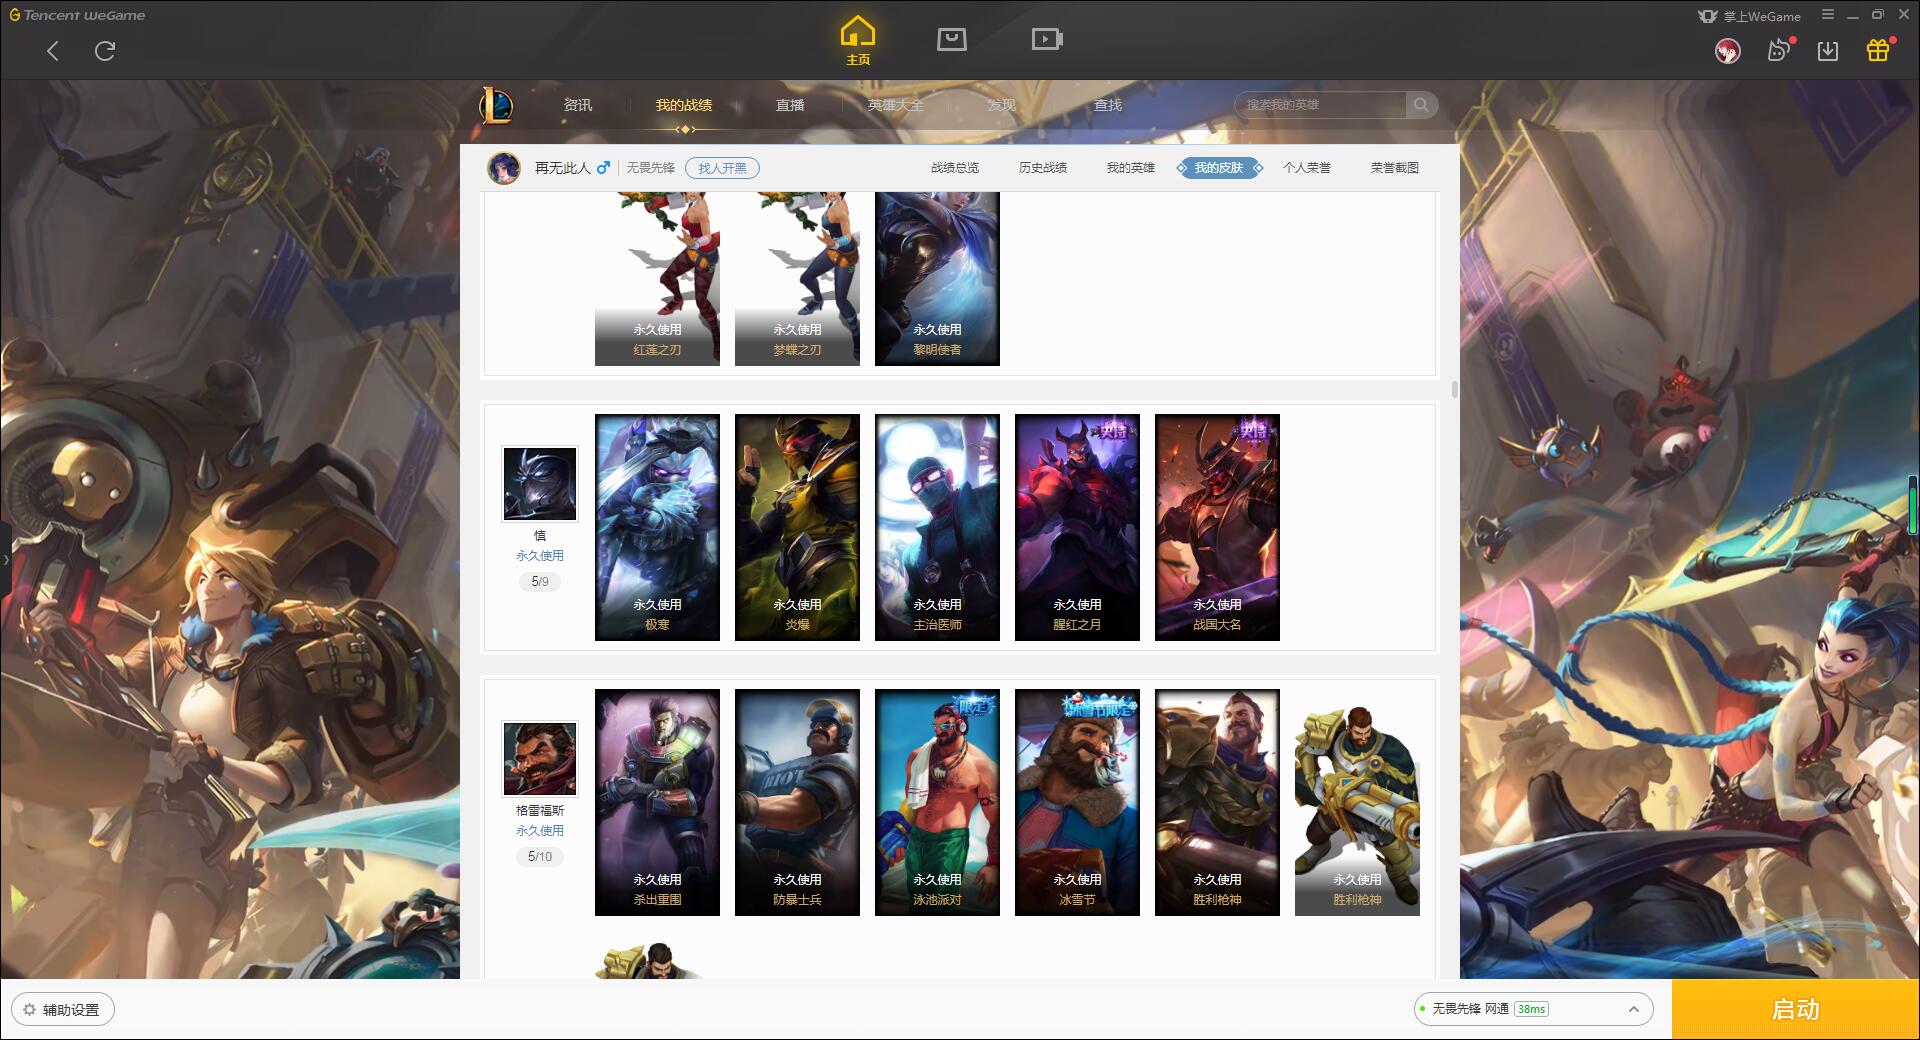This screenshot has width=1920, height=1040.
Task: Open the 我的战绩 tab
Action: [684, 105]
